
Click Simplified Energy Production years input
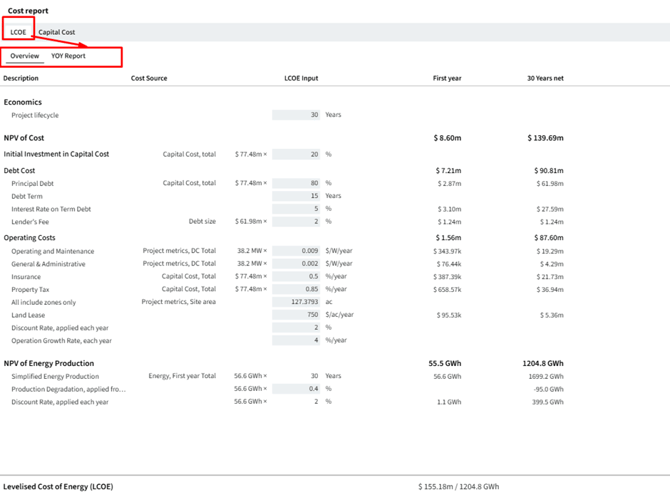296,376
